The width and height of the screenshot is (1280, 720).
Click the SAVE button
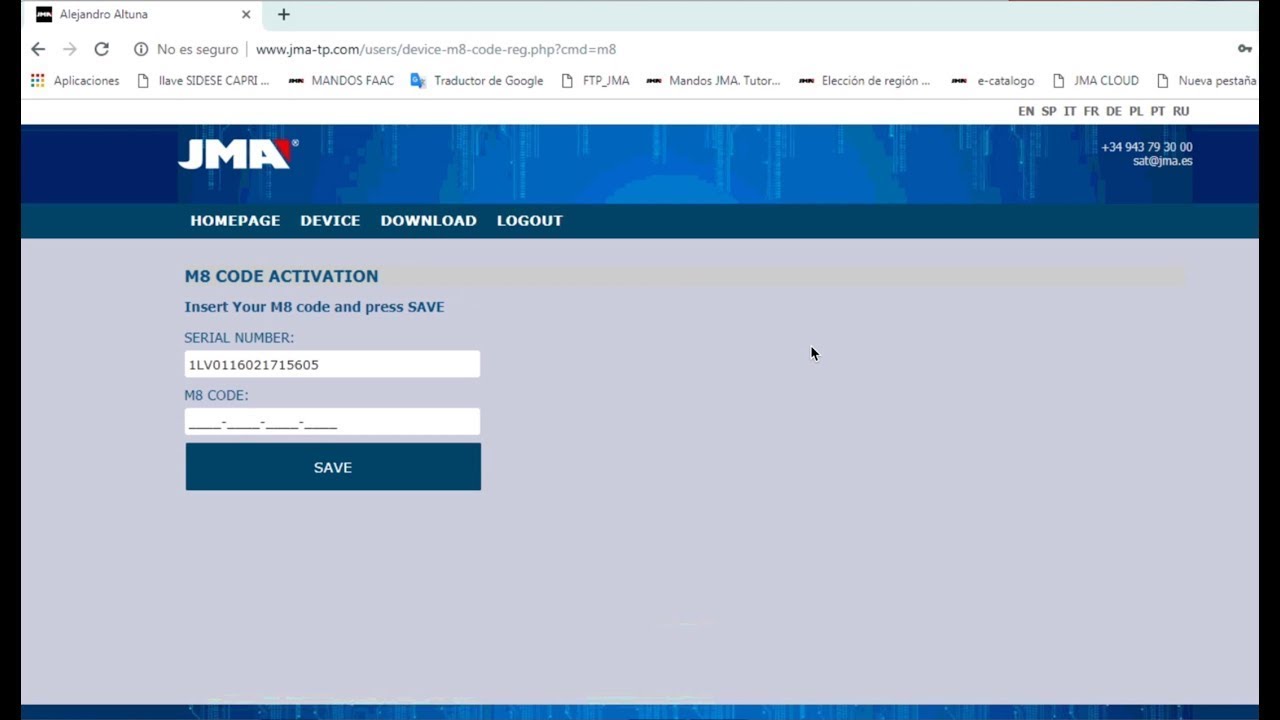333,467
